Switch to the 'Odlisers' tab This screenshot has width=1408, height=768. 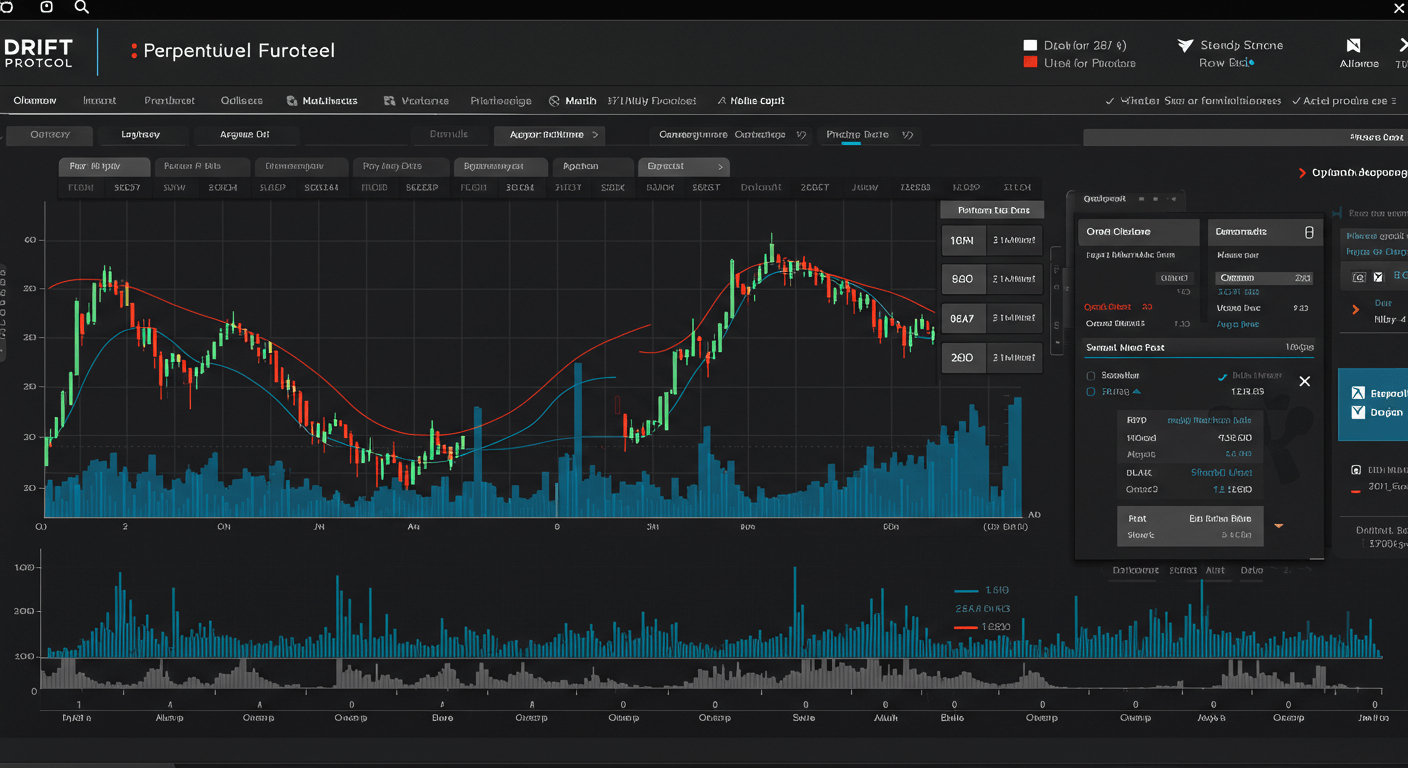(x=242, y=101)
